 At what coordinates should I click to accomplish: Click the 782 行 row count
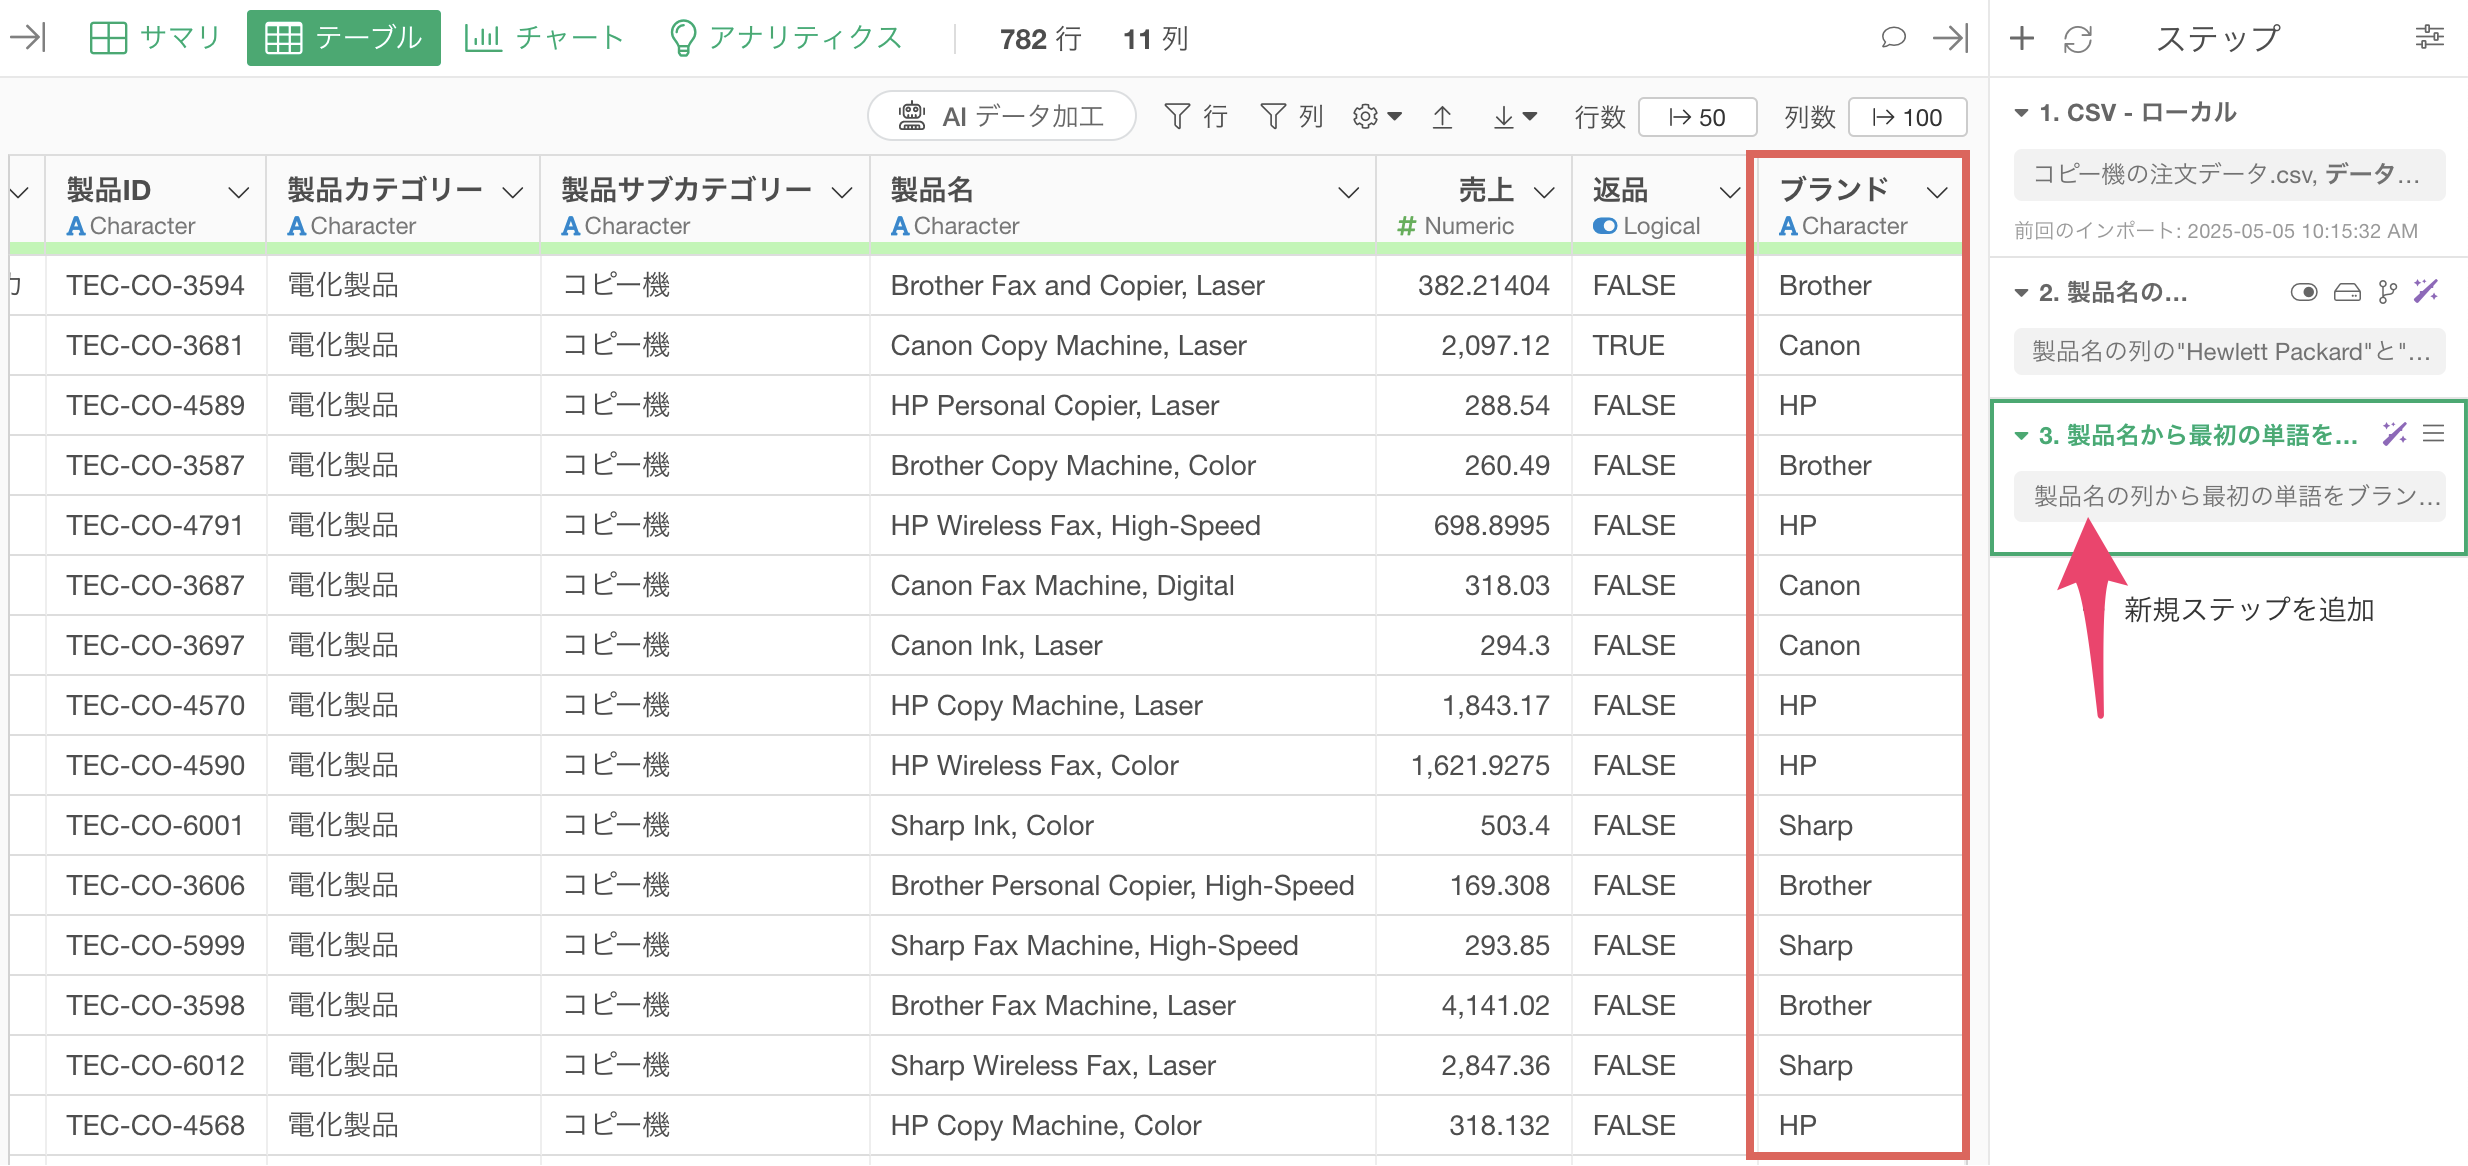1040,39
